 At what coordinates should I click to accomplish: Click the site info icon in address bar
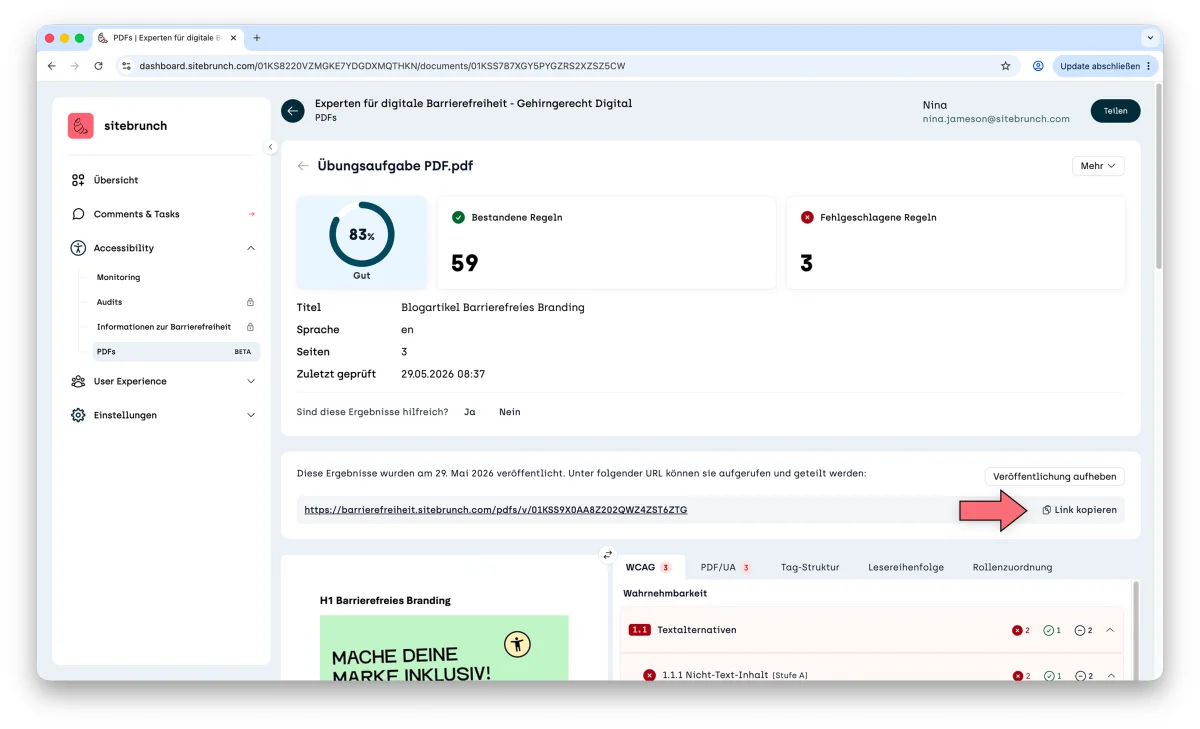click(126, 66)
